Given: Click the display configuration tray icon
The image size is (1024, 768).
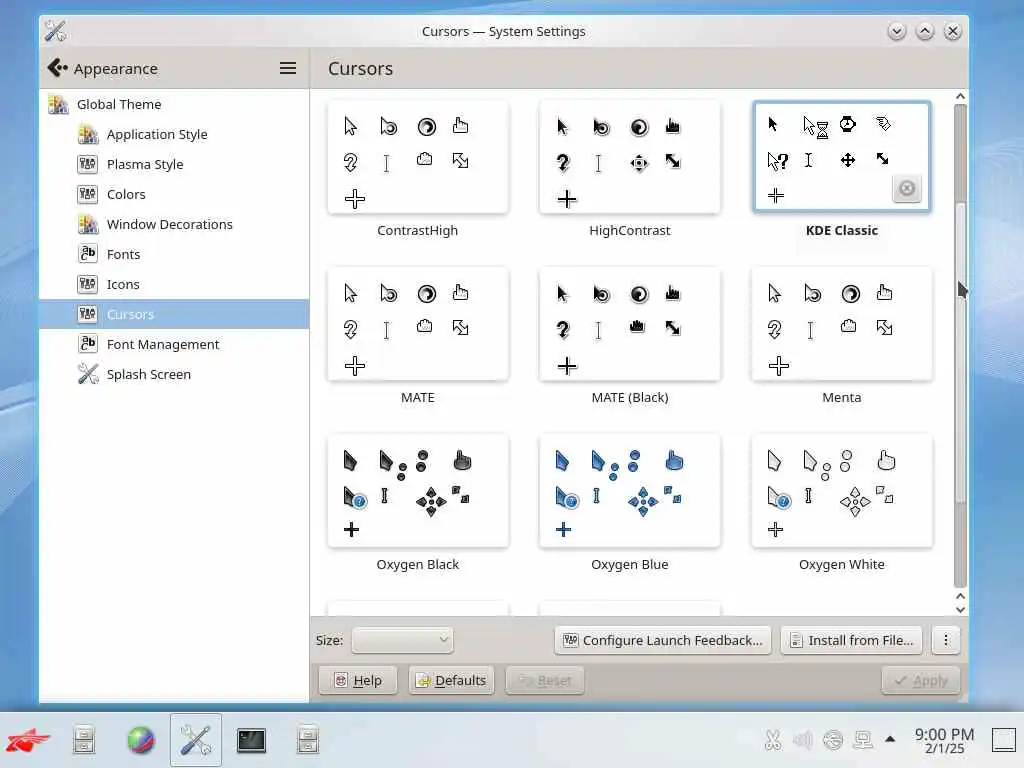Looking at the screenshot, I should click(x=863, y=740).
